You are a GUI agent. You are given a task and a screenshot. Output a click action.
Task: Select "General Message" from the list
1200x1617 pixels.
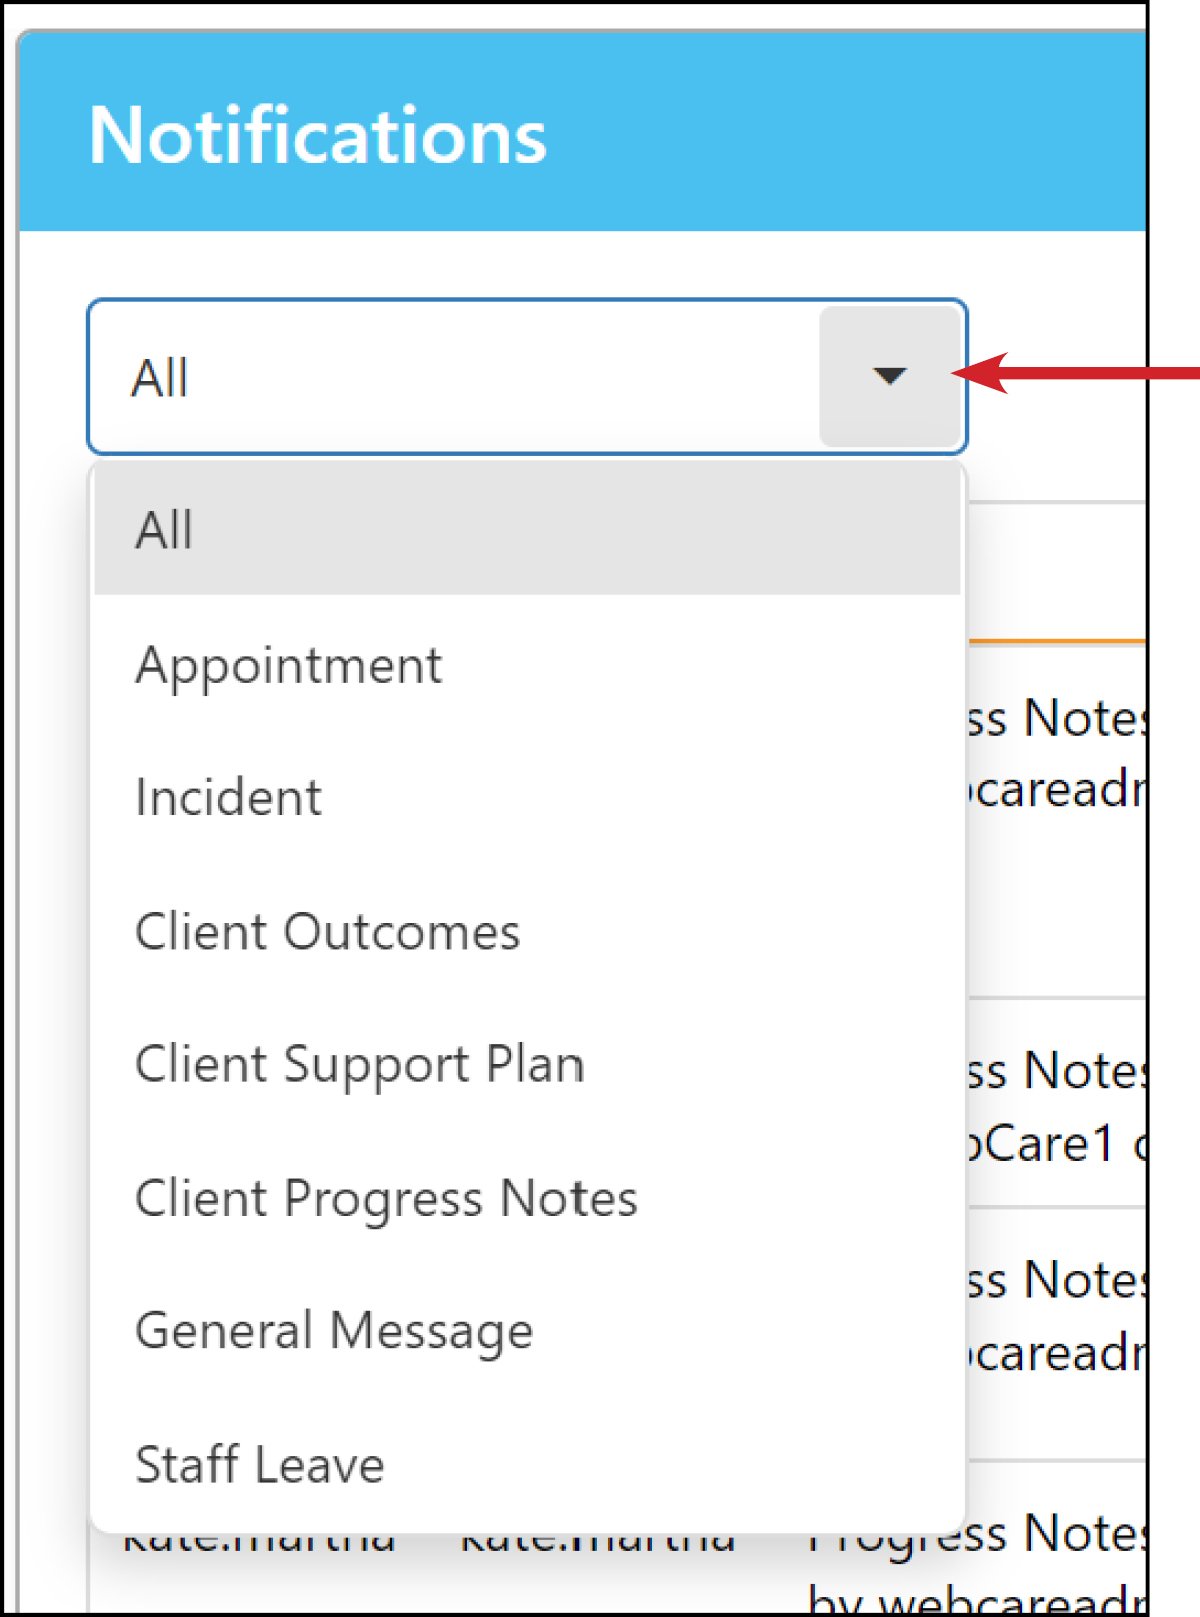(333, 1330)
